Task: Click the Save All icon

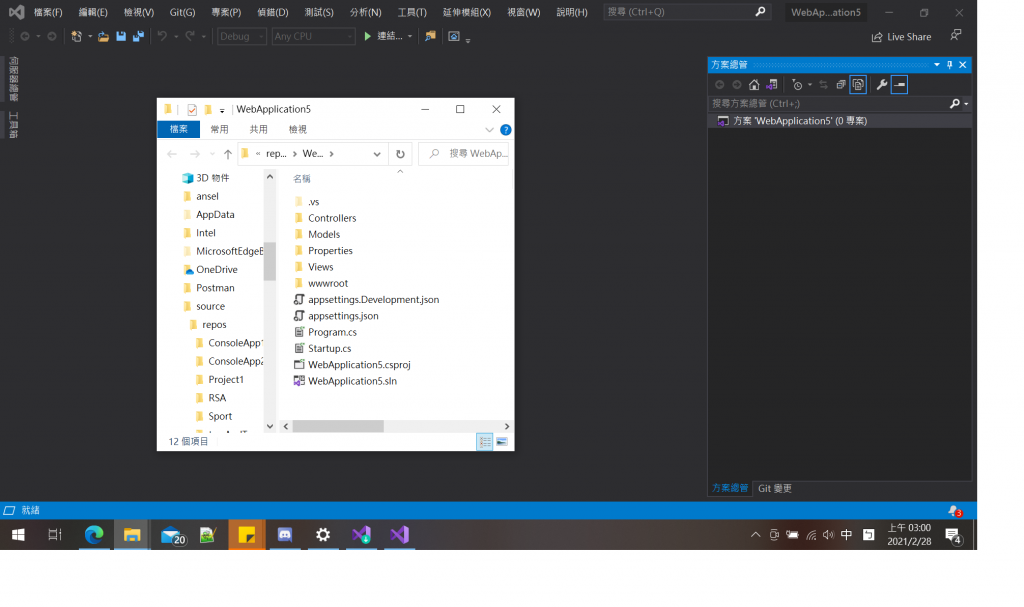Action: click(138, 37)
